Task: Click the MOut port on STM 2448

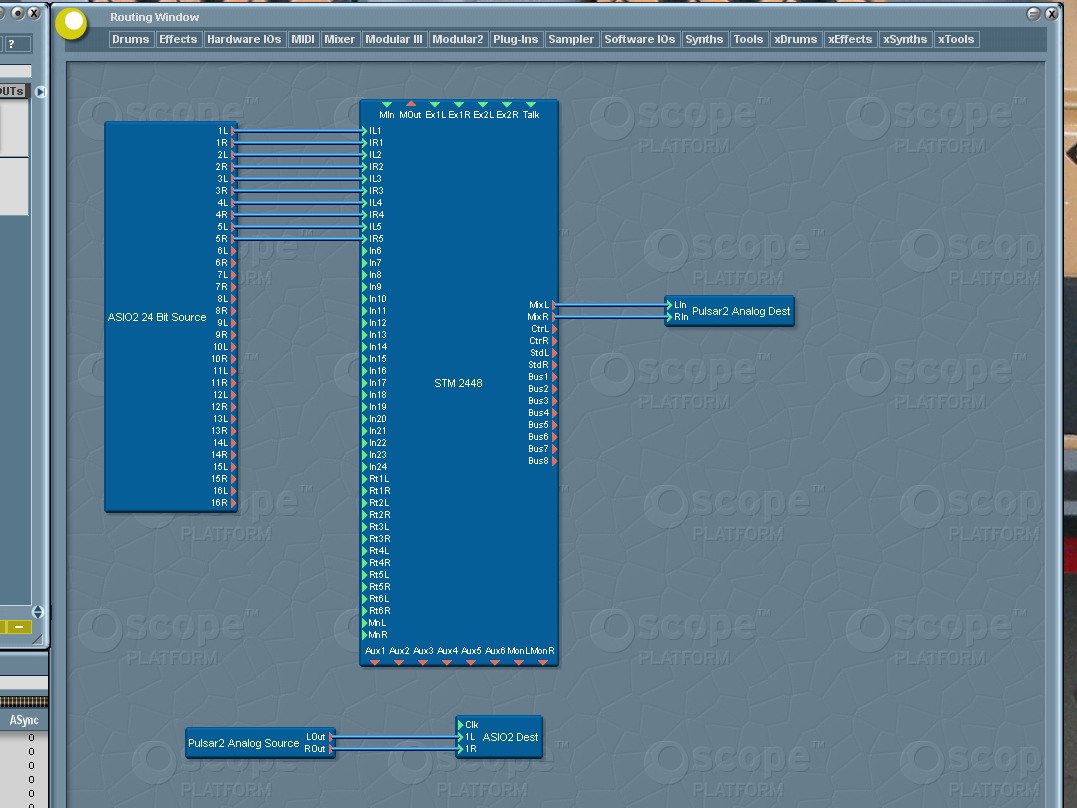Action: coord(410,104)
